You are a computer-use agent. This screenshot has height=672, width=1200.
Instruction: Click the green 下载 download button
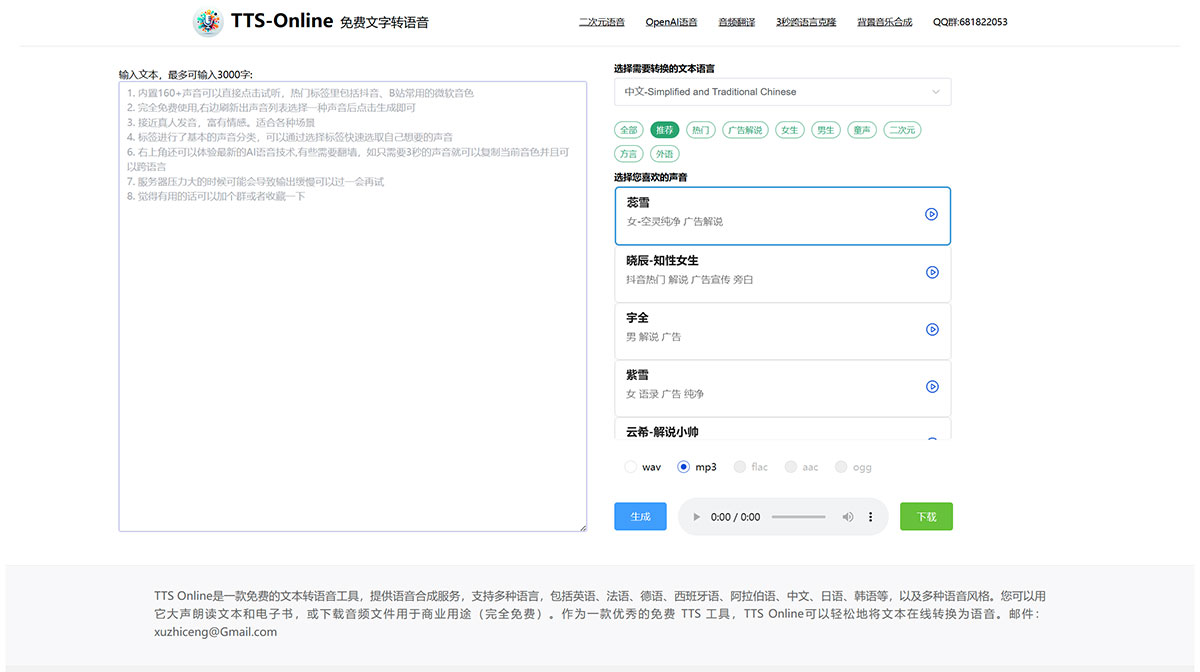[x=926, y=516]
